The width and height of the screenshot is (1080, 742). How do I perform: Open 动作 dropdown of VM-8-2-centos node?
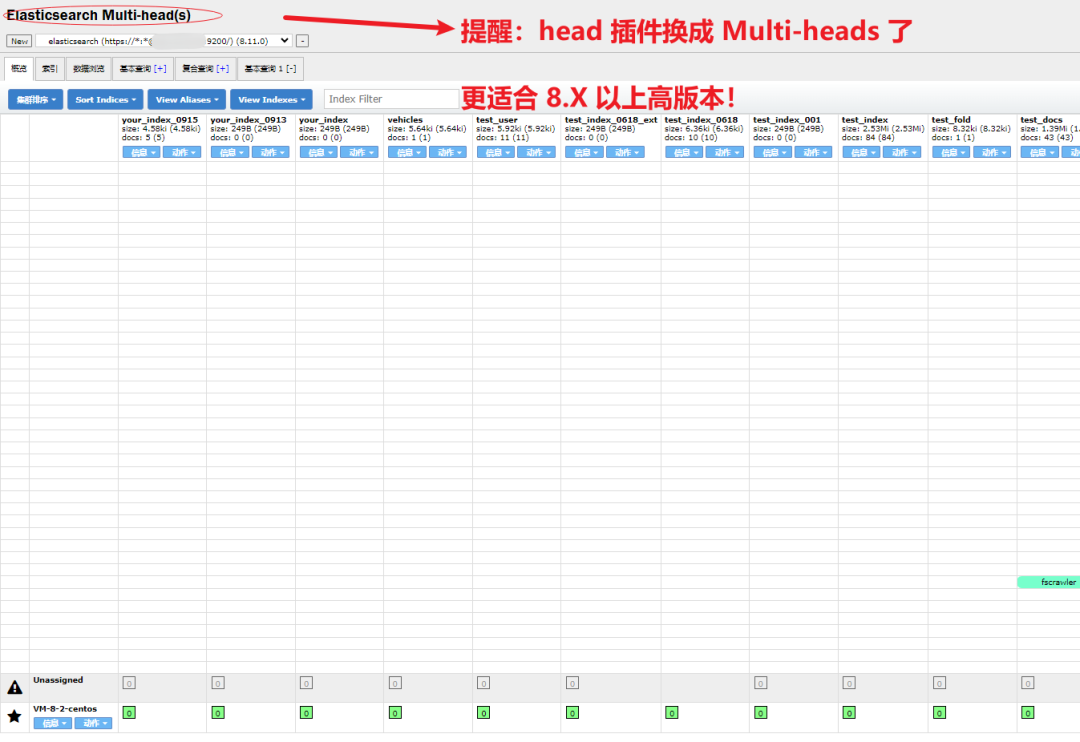[x=94, y=723]
